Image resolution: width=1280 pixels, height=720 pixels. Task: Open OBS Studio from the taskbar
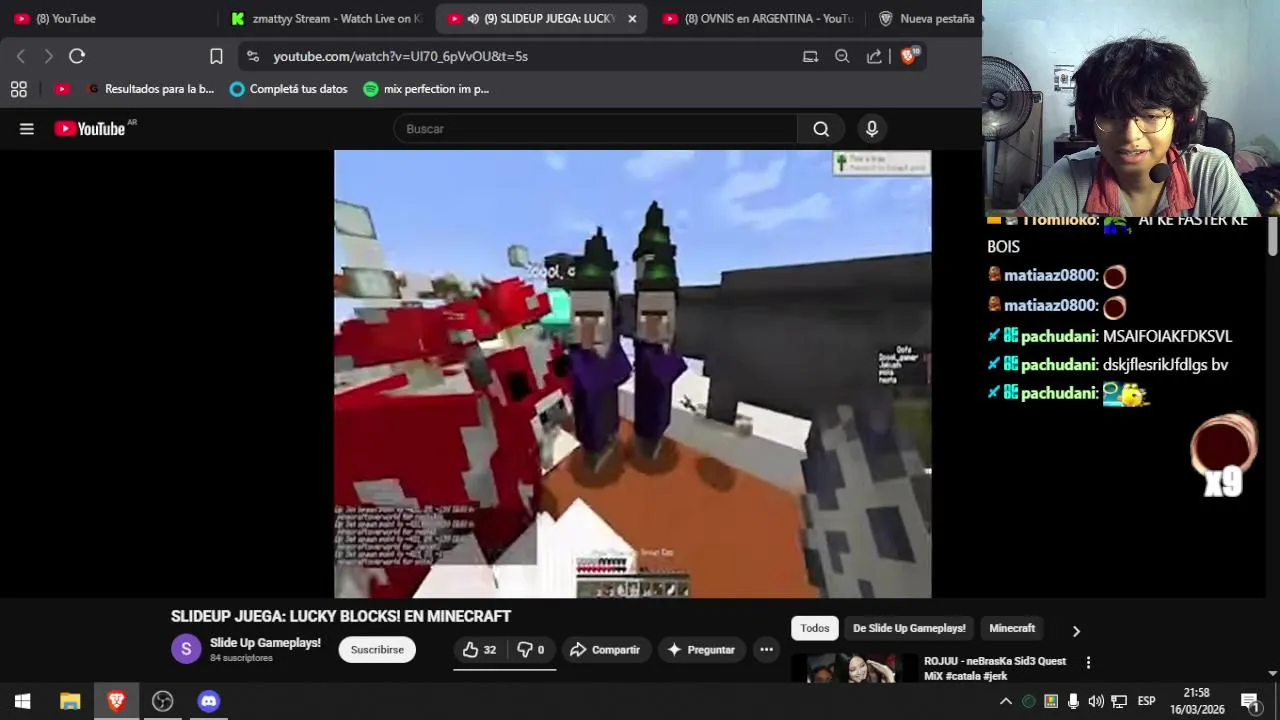pyautogui.click(x=162, y=701)
